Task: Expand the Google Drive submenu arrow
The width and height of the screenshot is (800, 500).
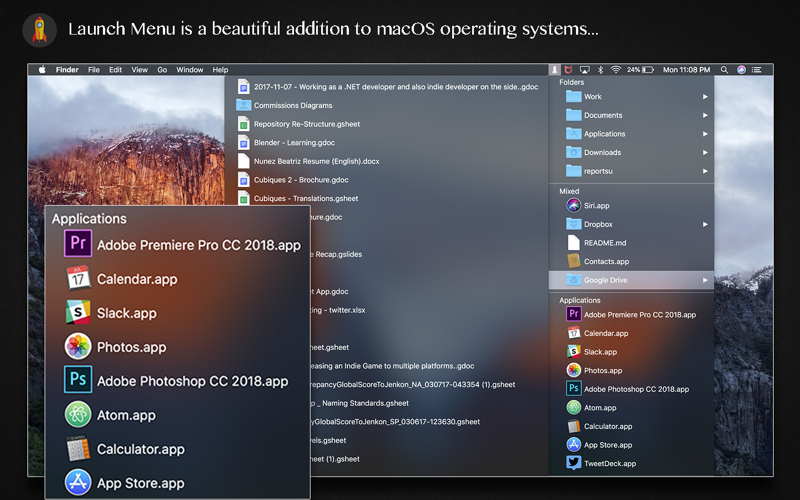Action: 705,280
